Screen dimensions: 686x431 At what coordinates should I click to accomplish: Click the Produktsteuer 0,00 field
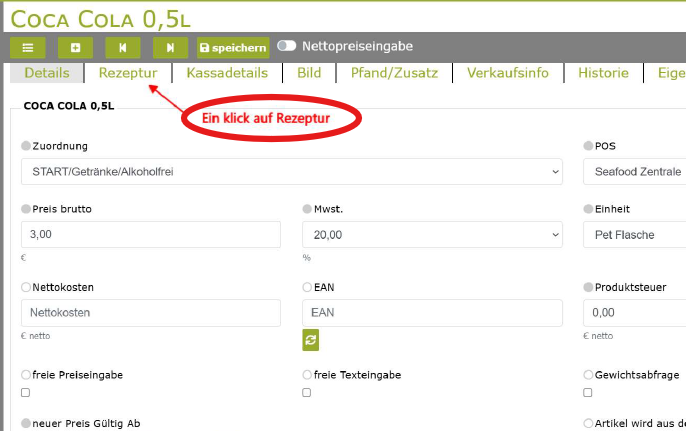(x=634, y=313)
